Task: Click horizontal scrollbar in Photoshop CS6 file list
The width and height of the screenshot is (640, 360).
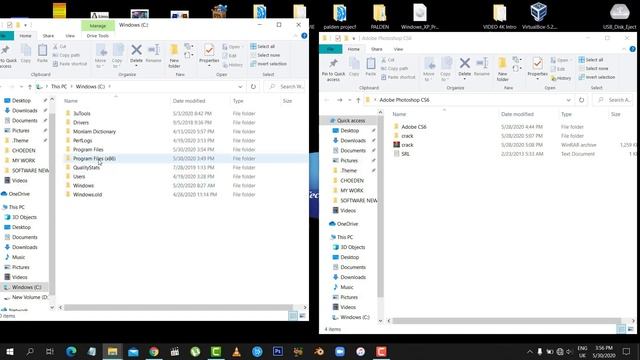Action: (x=506, y=321)
